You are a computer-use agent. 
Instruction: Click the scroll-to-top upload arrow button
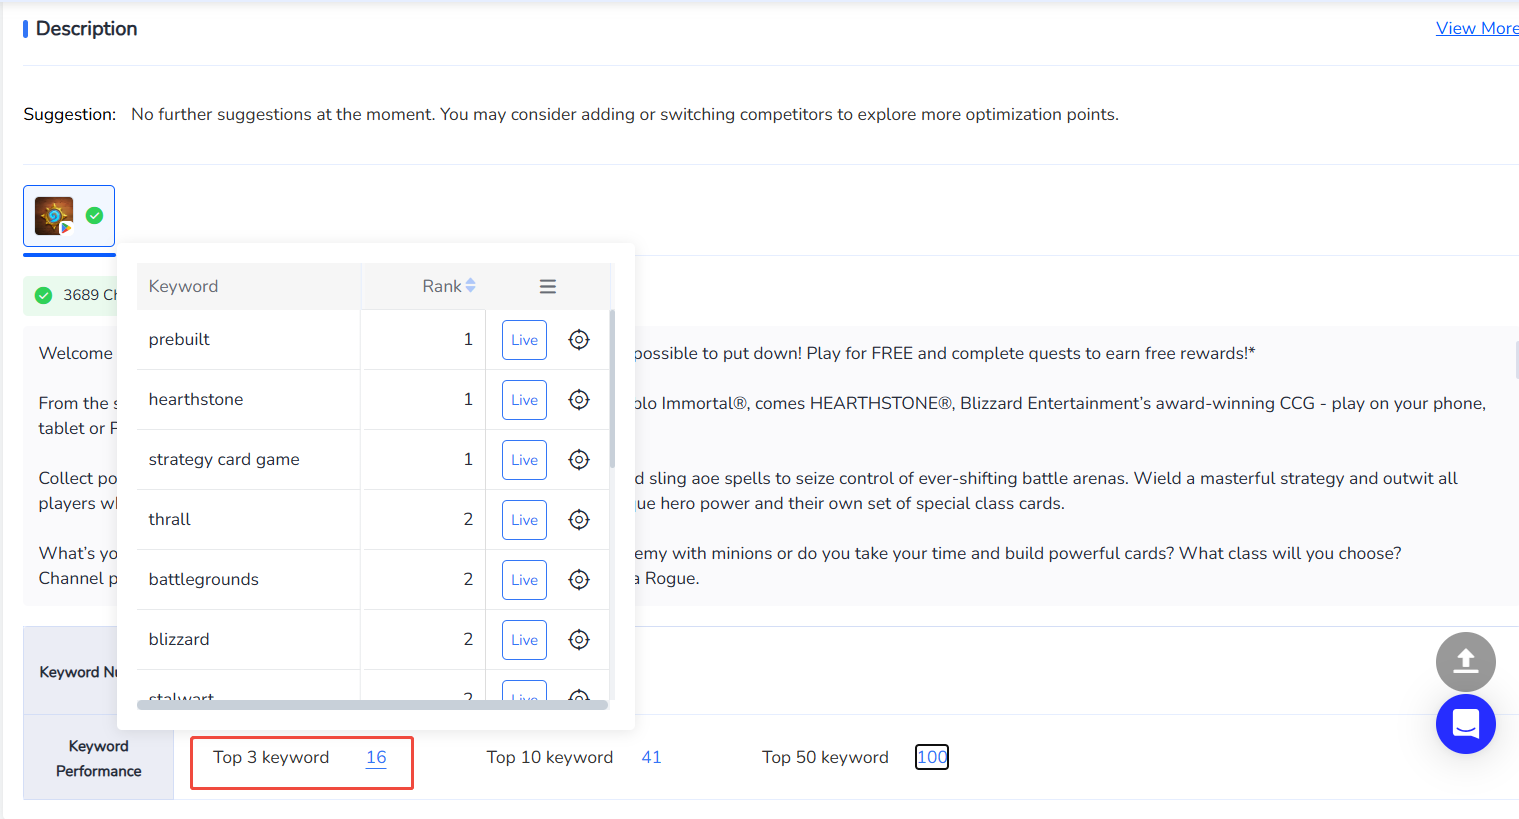(x=1466, y=662)
